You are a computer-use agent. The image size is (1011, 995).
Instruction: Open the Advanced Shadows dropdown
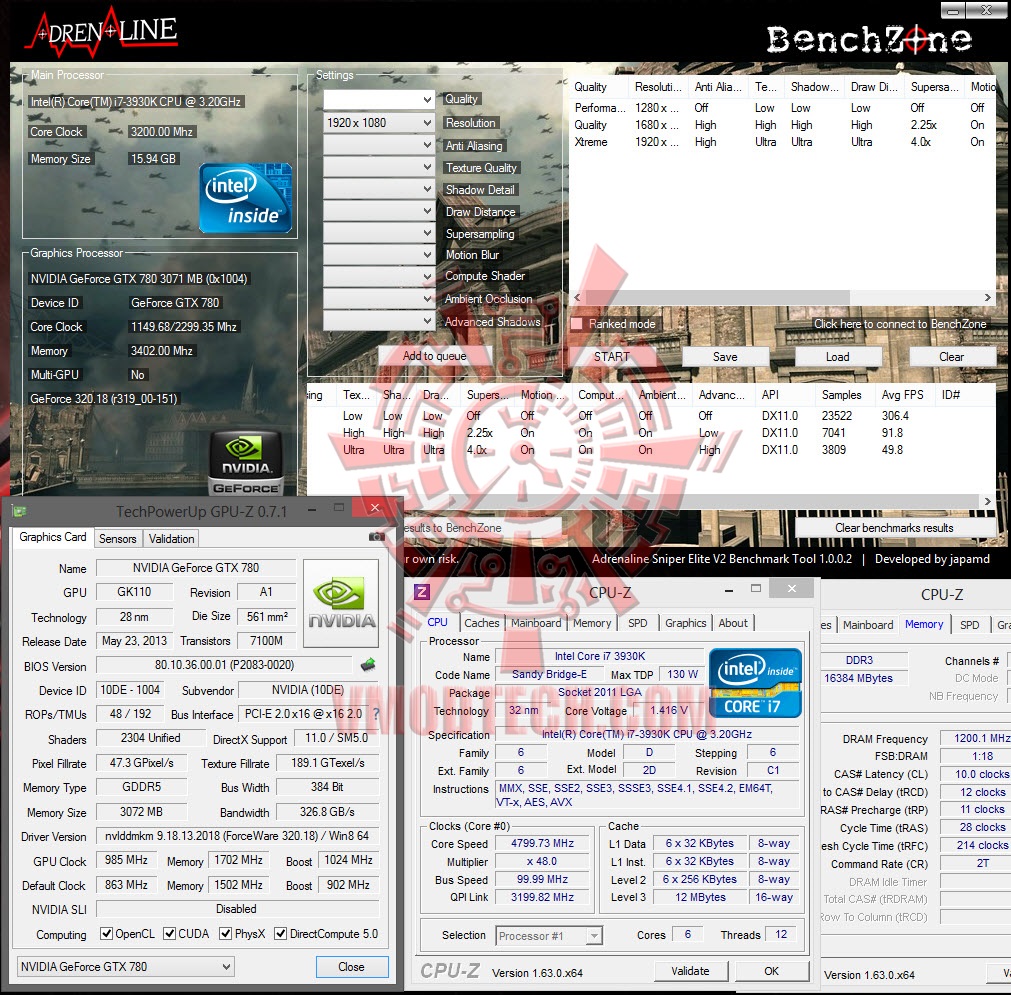click(x=379, y=320)
